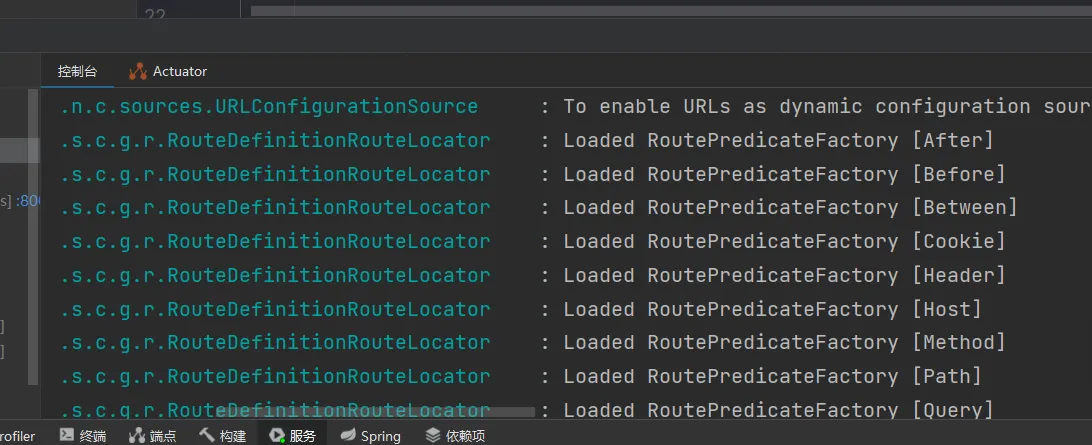The width and height of the screenshot is (1092, 445).
Task: Show the 依赖项 dependencies stack icon
Action: [x=433, y=435]
